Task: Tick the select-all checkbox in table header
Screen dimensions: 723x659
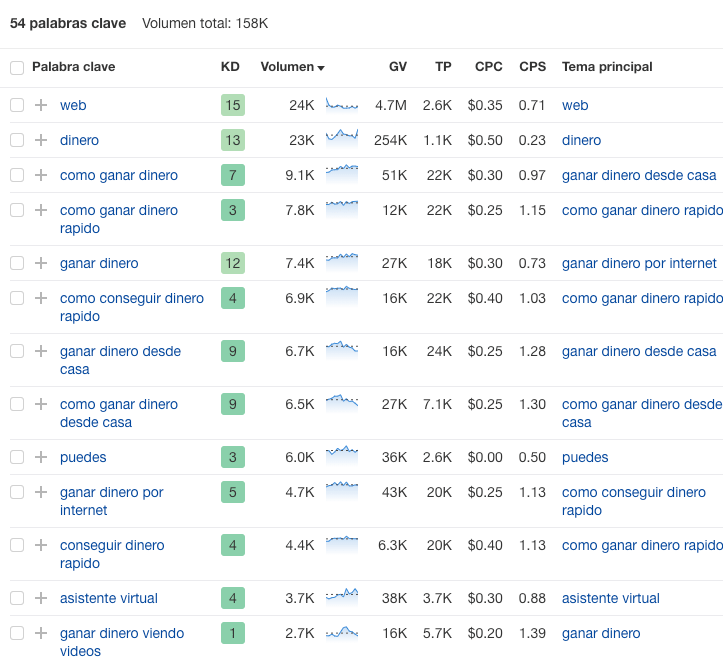Action: (17, 67)
